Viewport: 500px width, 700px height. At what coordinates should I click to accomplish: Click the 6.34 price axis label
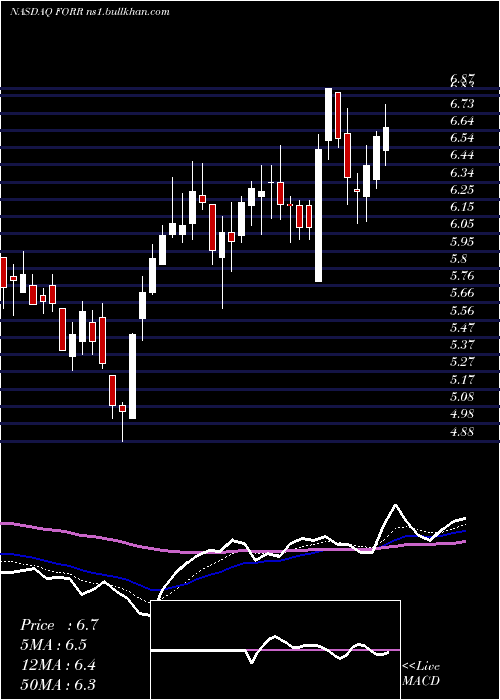pyautogui.click(x=462, y=172)
